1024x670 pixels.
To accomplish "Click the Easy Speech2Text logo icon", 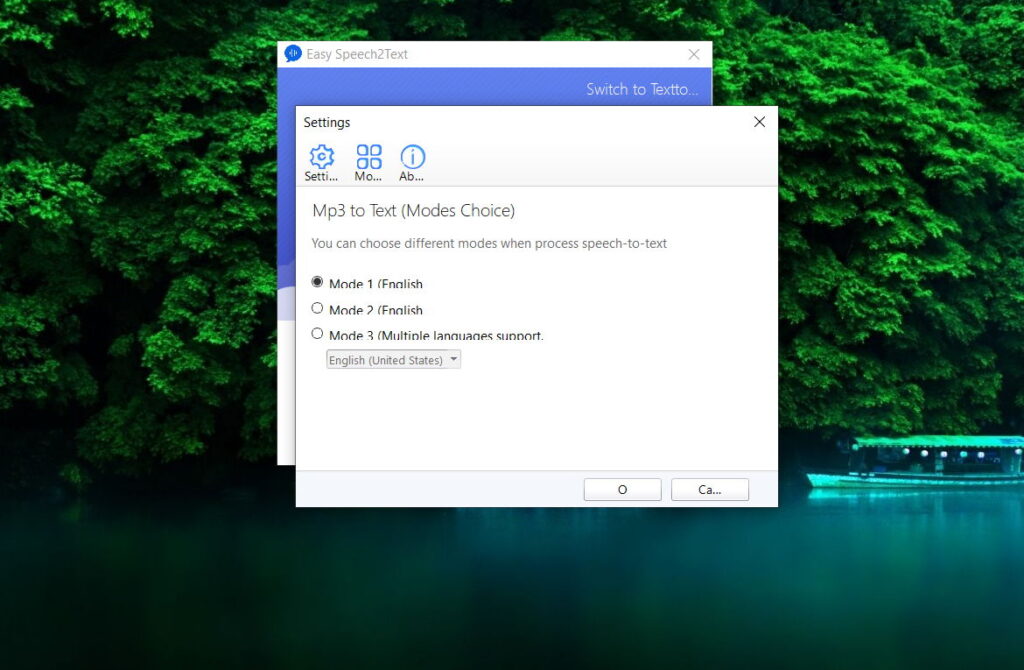I will tap(293, 54).
